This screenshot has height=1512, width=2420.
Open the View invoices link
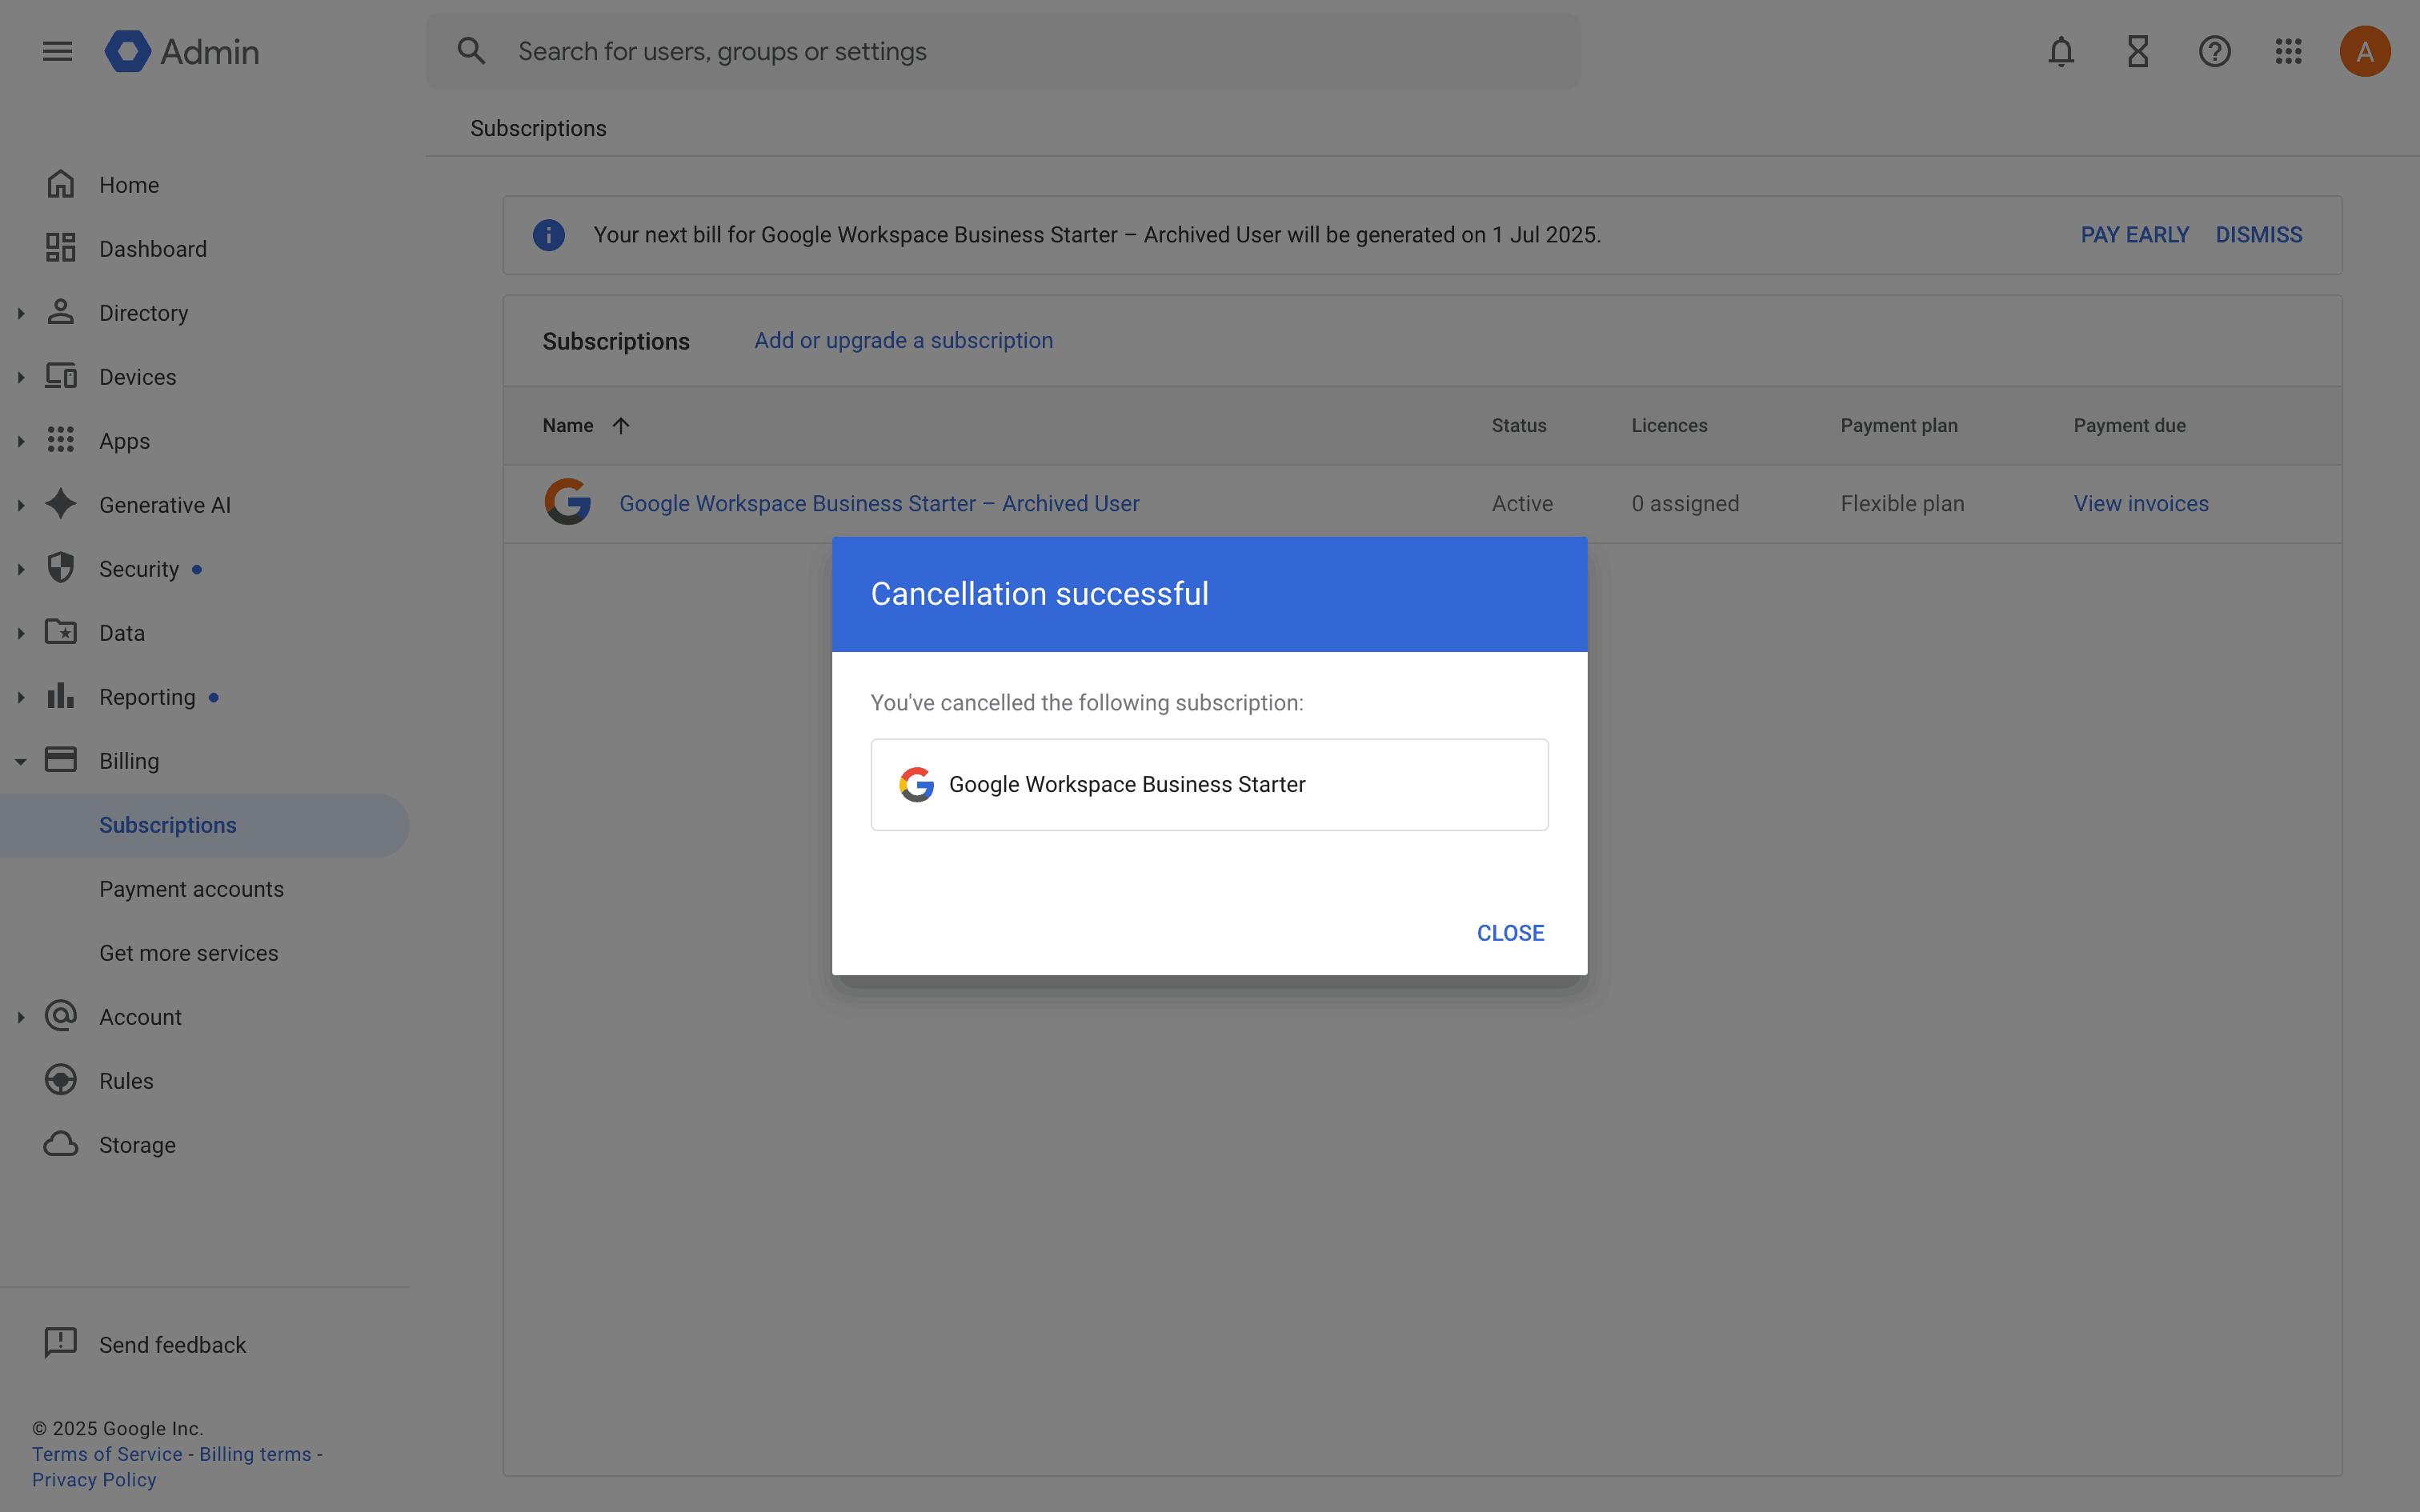pos(2141,504)
